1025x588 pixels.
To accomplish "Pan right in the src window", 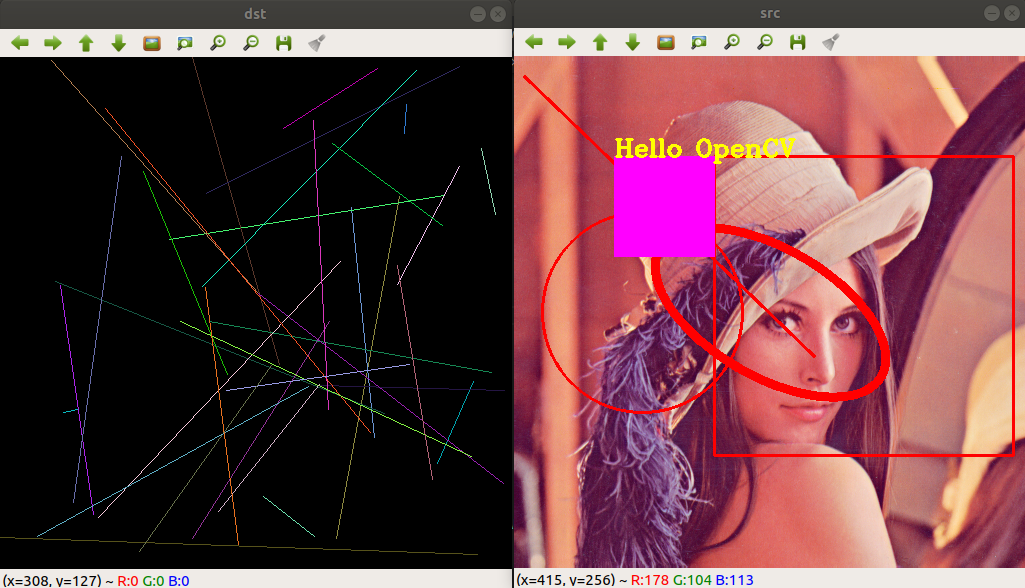I will [x=567, y=43].
